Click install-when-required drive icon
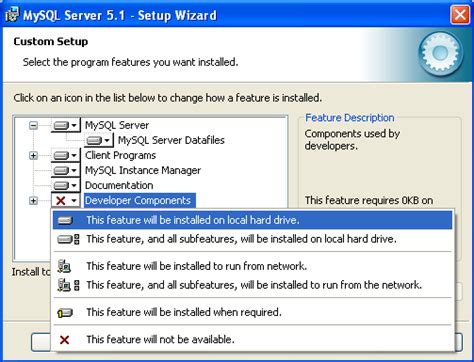 65,313
